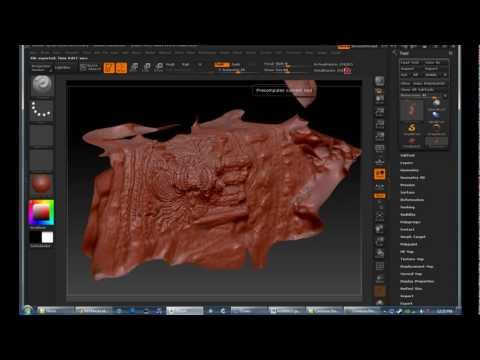Click the LightBox button
Screen dimensions: 480x360
pyautogui.click(x=62, y=68)
